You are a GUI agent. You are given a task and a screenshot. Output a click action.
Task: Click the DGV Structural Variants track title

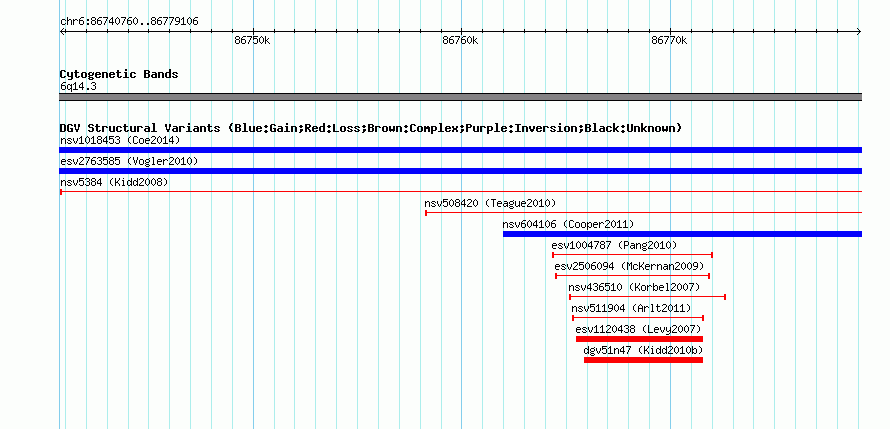coord(371,128)
